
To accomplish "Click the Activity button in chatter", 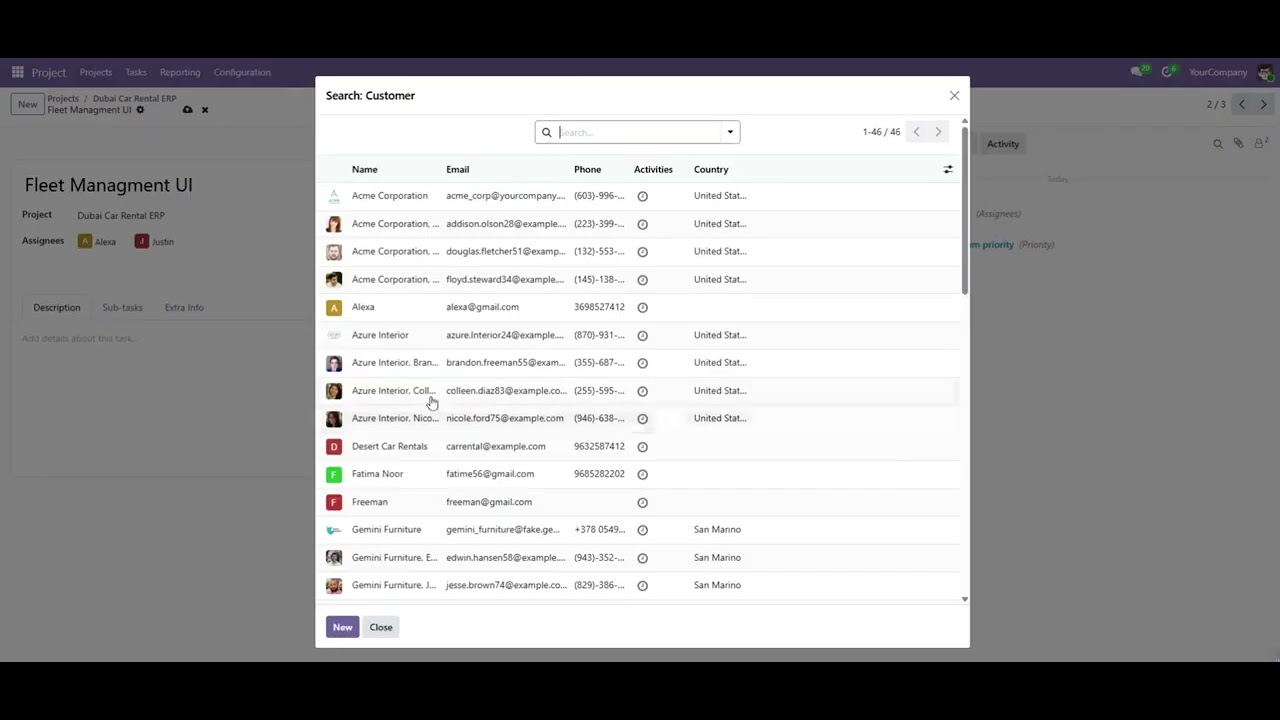I will pos(1003,144).
